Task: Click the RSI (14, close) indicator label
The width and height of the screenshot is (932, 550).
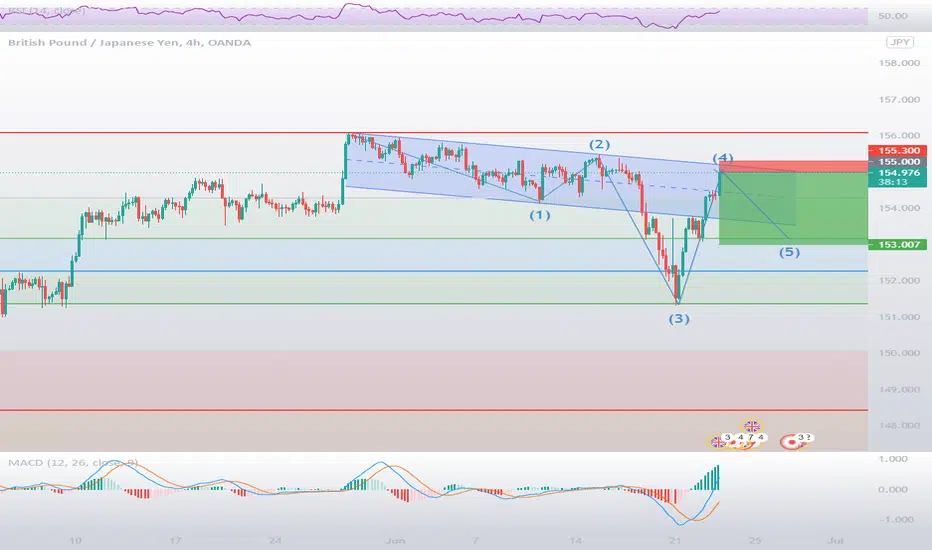Action: (46, 11)
